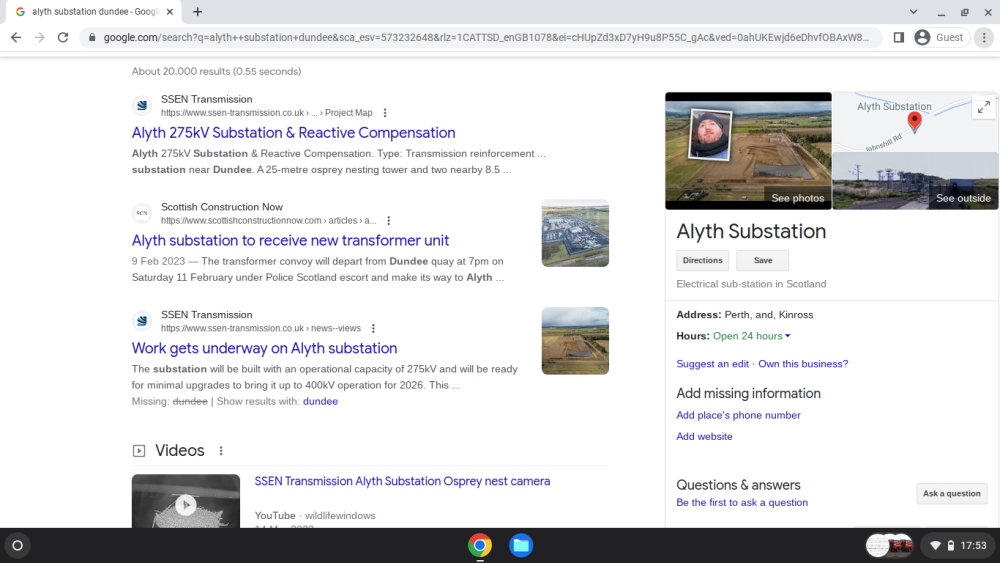Open more options for Scottish Construction Now result

tap(388, 221)
